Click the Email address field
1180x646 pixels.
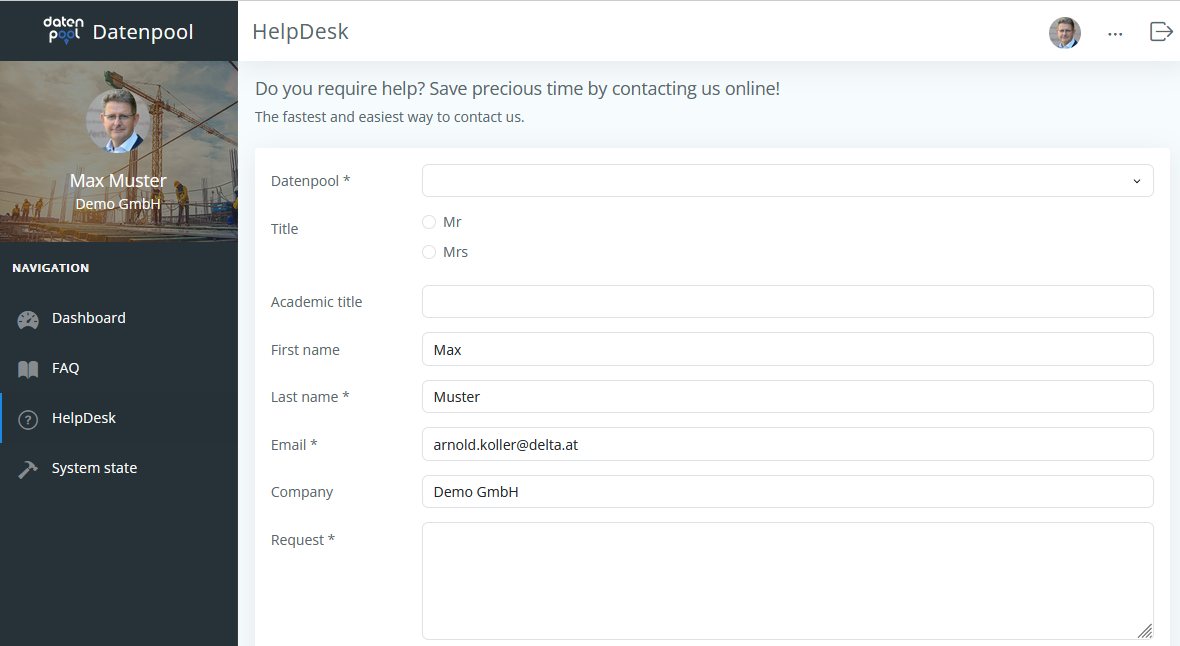coord(787,444)
